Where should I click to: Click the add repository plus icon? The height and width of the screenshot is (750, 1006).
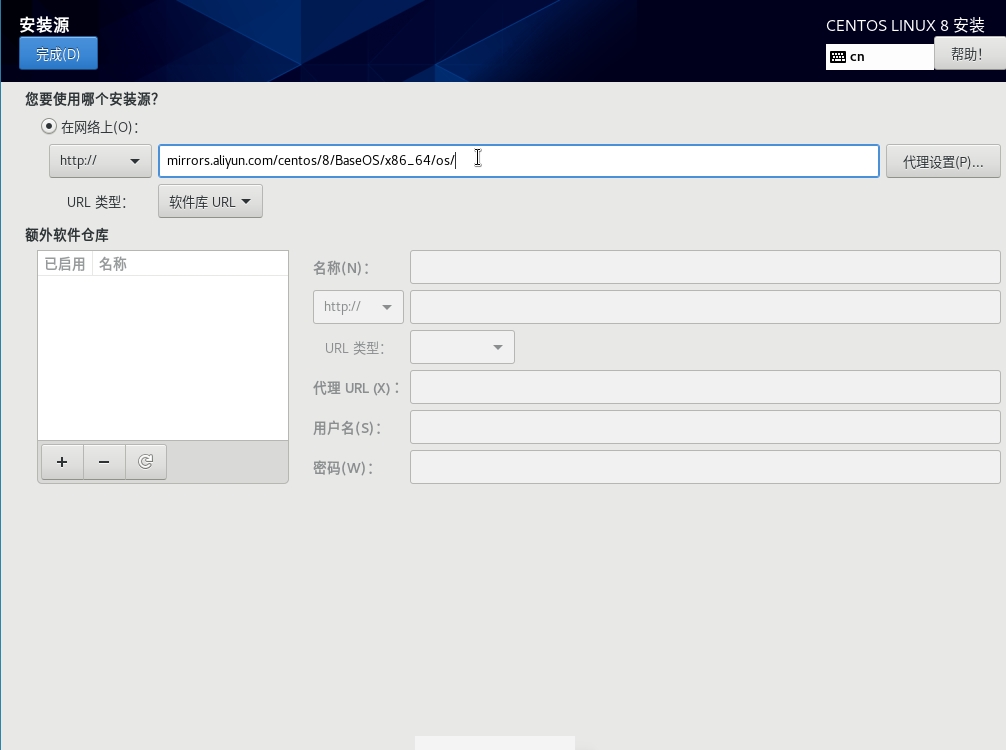point(62,461)
